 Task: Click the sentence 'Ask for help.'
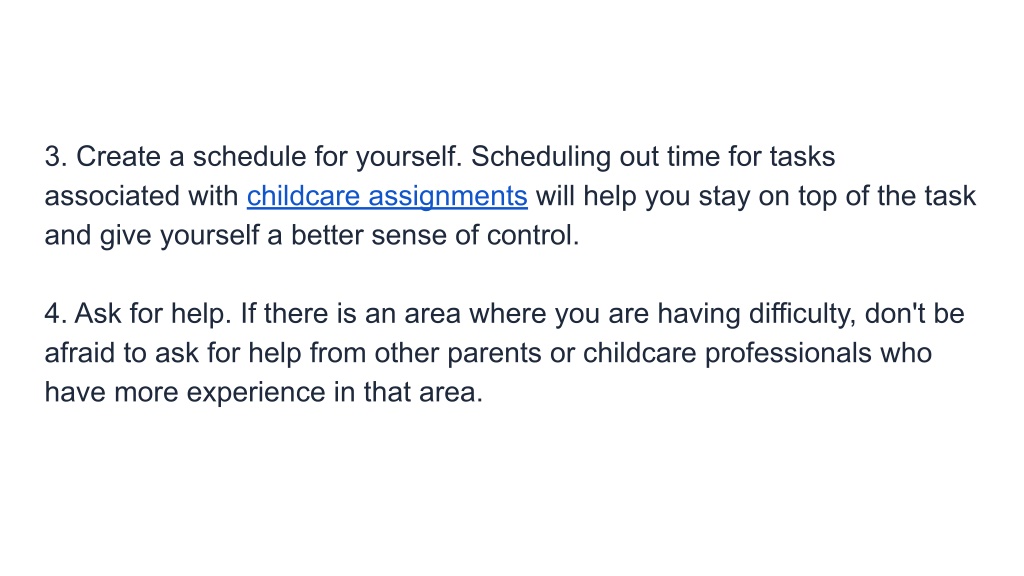point(153,313)
